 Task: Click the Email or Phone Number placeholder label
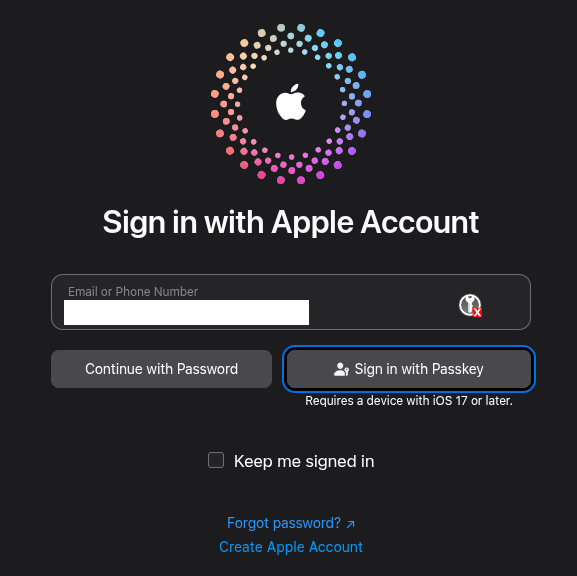pos(133,291)
